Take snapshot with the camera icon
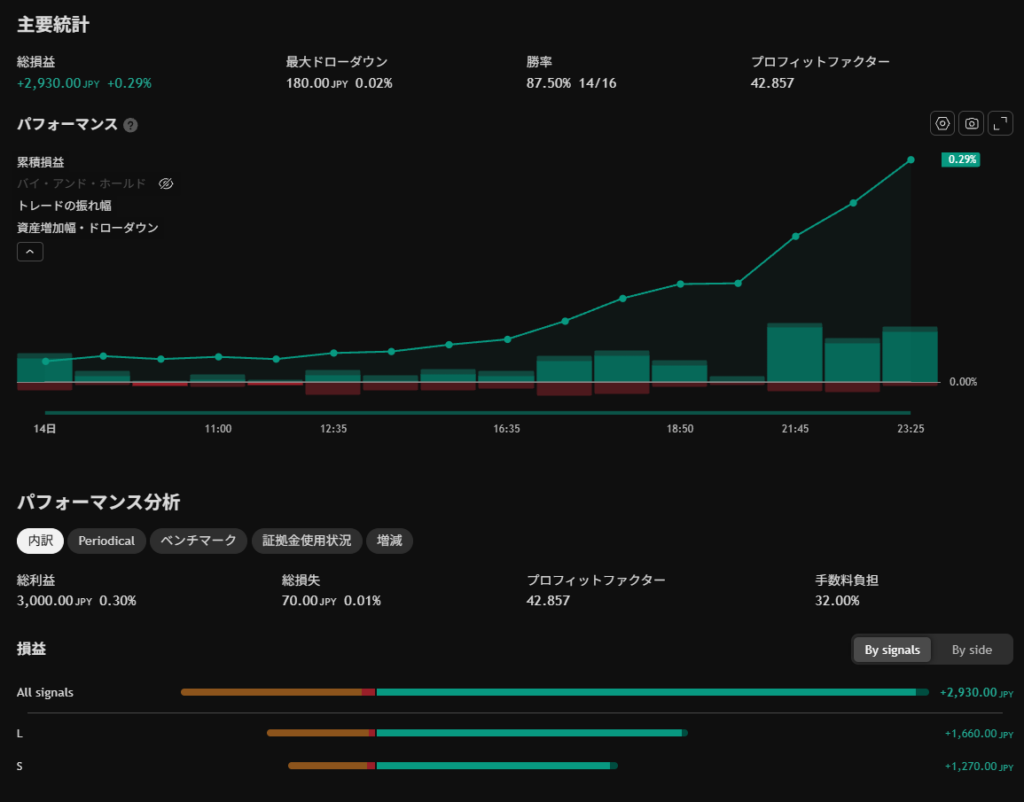 tap(971, 123)
